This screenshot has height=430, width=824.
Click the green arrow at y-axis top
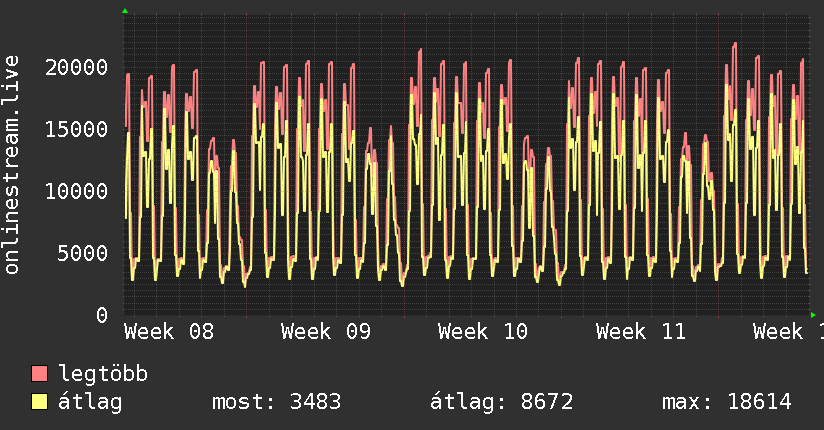[x=125, y=11]
